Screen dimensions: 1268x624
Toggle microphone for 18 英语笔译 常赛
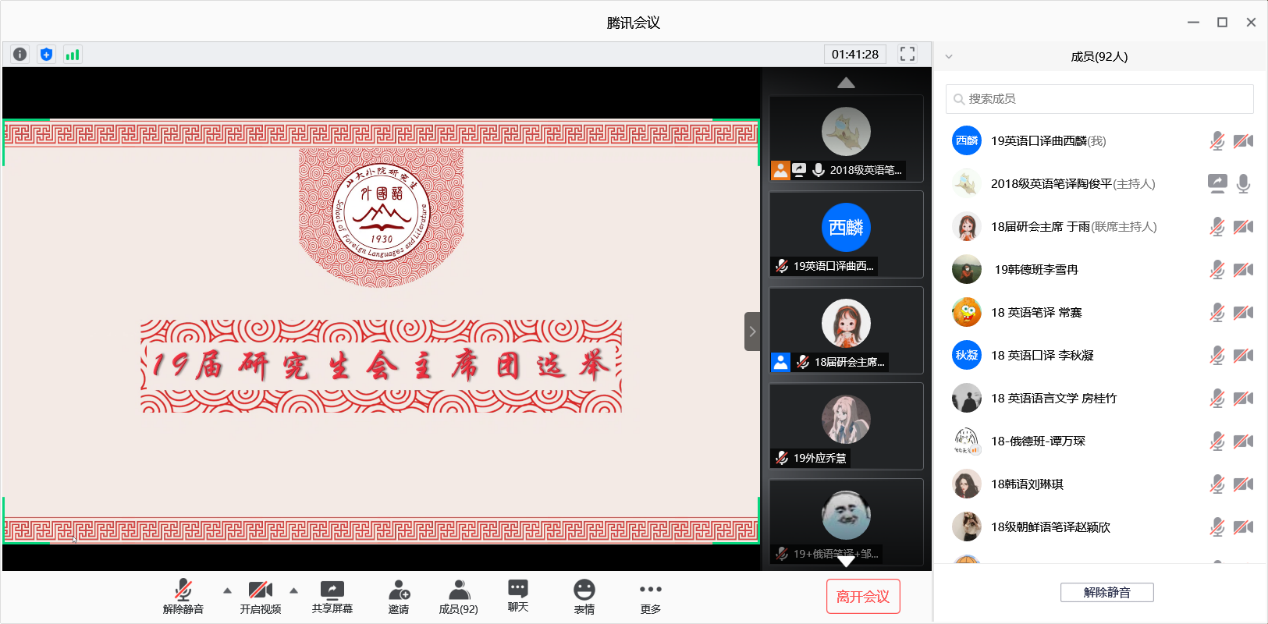[1217, 313]
